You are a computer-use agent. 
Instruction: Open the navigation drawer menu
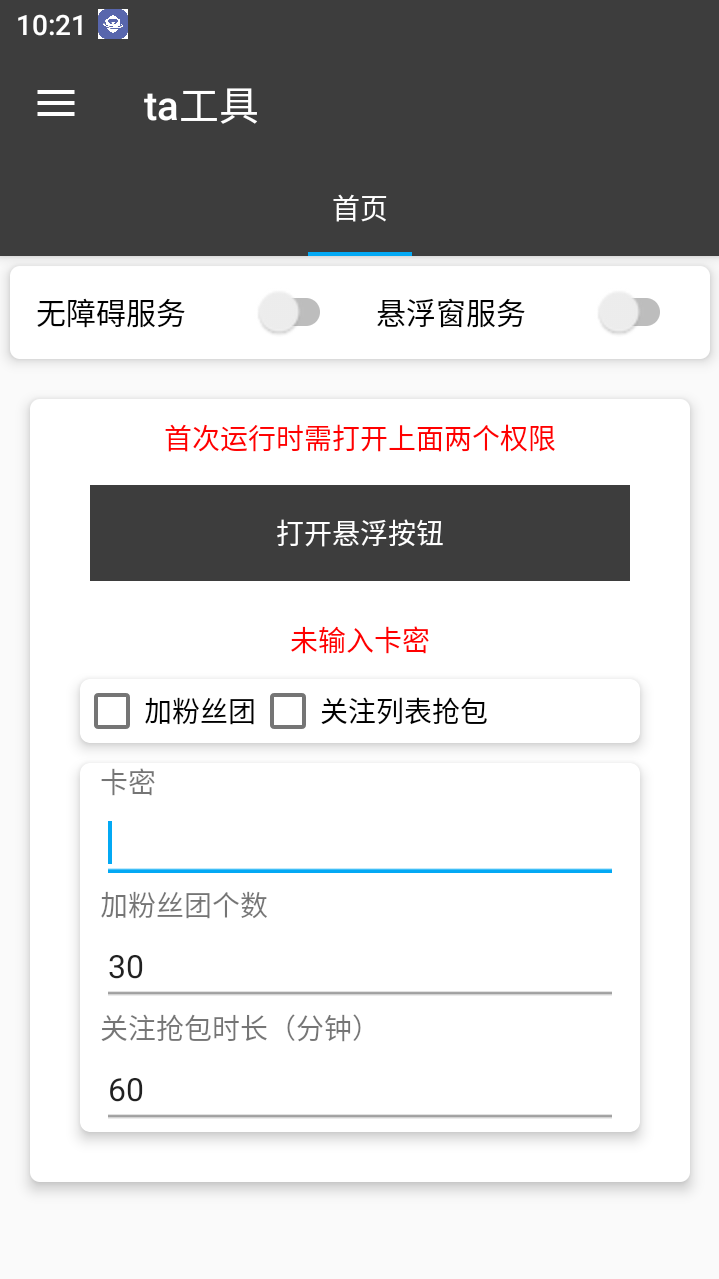[55, 104]
